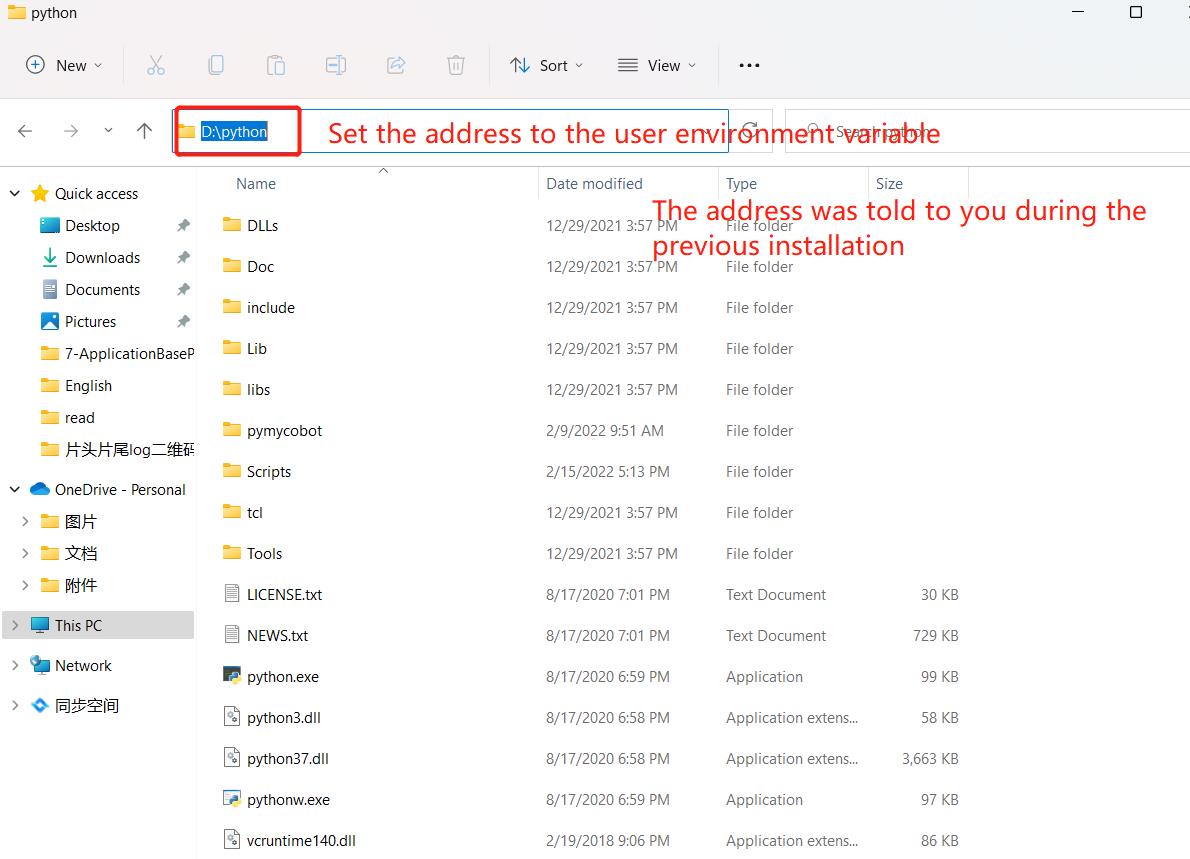The width and height of the screenshot is (1190, 859).
Task: Click the back navigation arrow
Action: coord(26,131)
